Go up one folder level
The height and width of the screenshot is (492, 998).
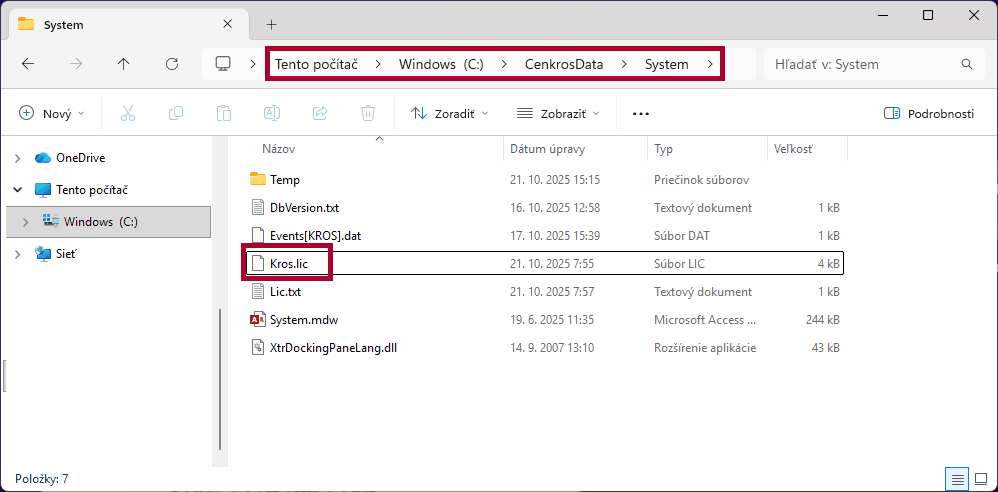coord(124,64)
